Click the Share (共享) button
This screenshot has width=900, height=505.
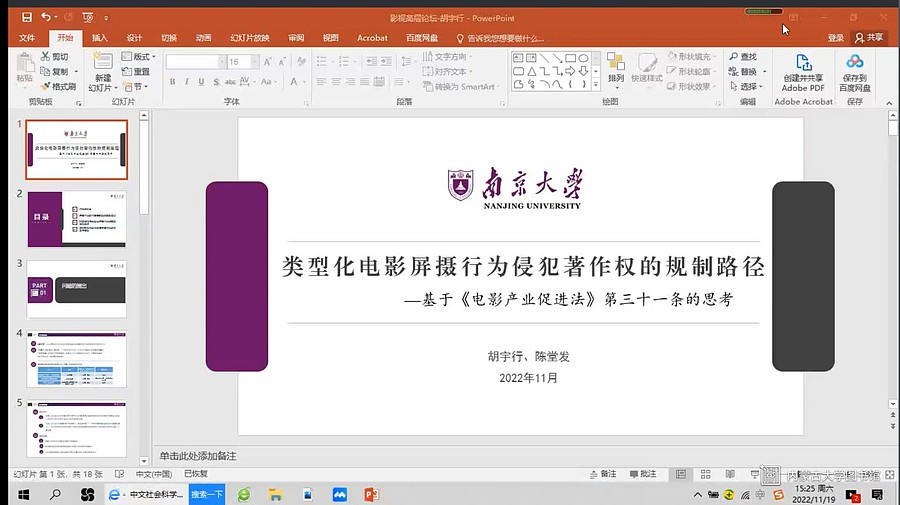click(x=868, y=37)
